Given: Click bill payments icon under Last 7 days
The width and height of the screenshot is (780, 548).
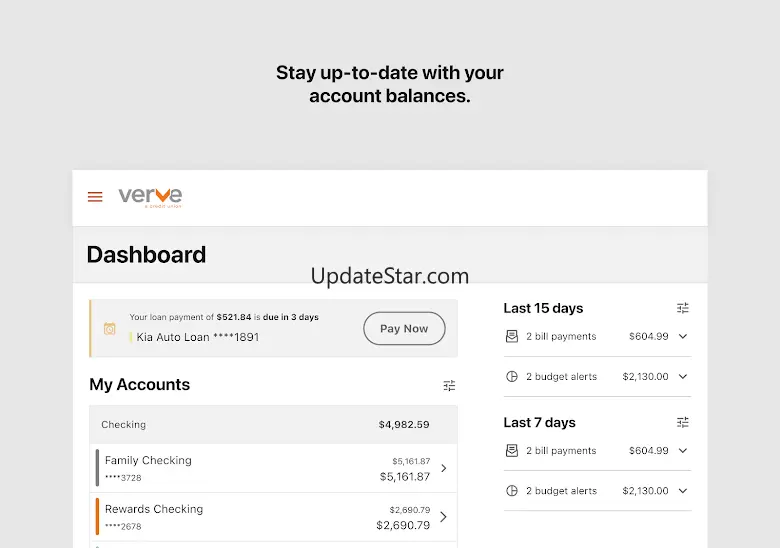Looking at the screenshot, I should click(512, 451).
